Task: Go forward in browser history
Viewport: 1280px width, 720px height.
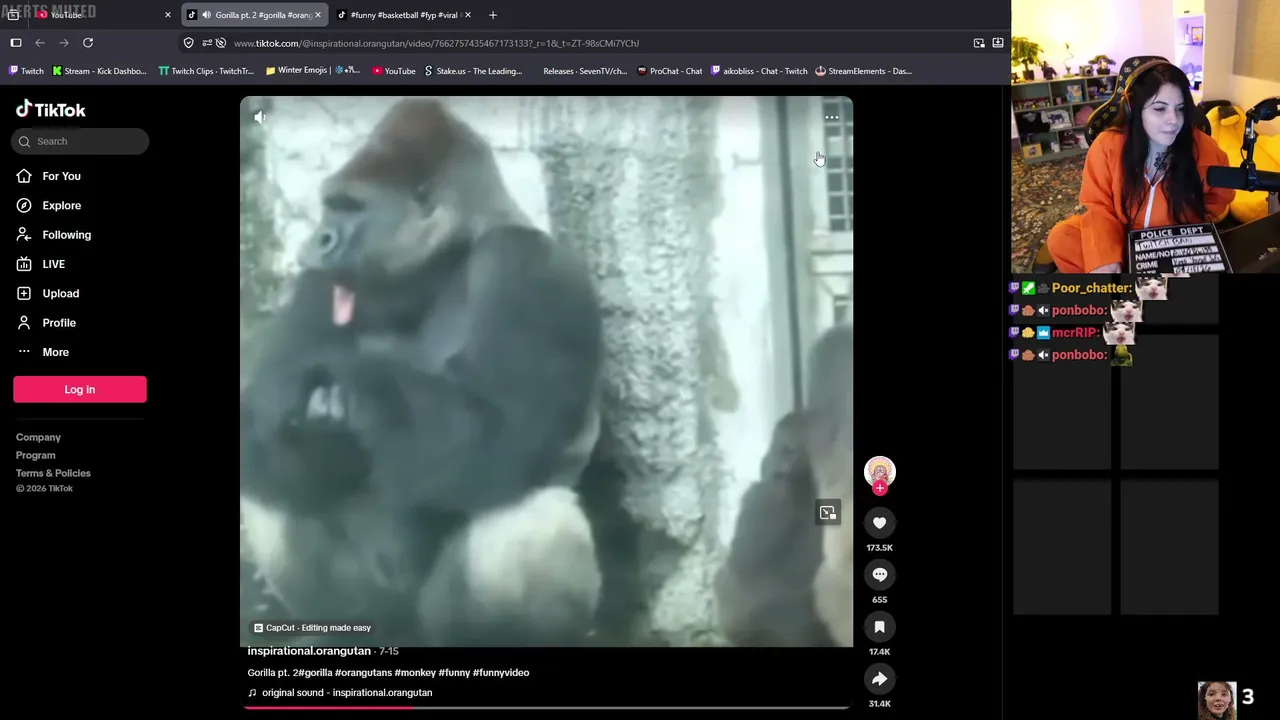Action: point(64,43)
